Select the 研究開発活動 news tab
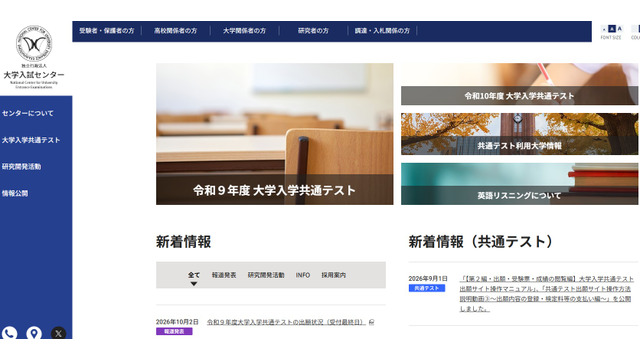 266,275
